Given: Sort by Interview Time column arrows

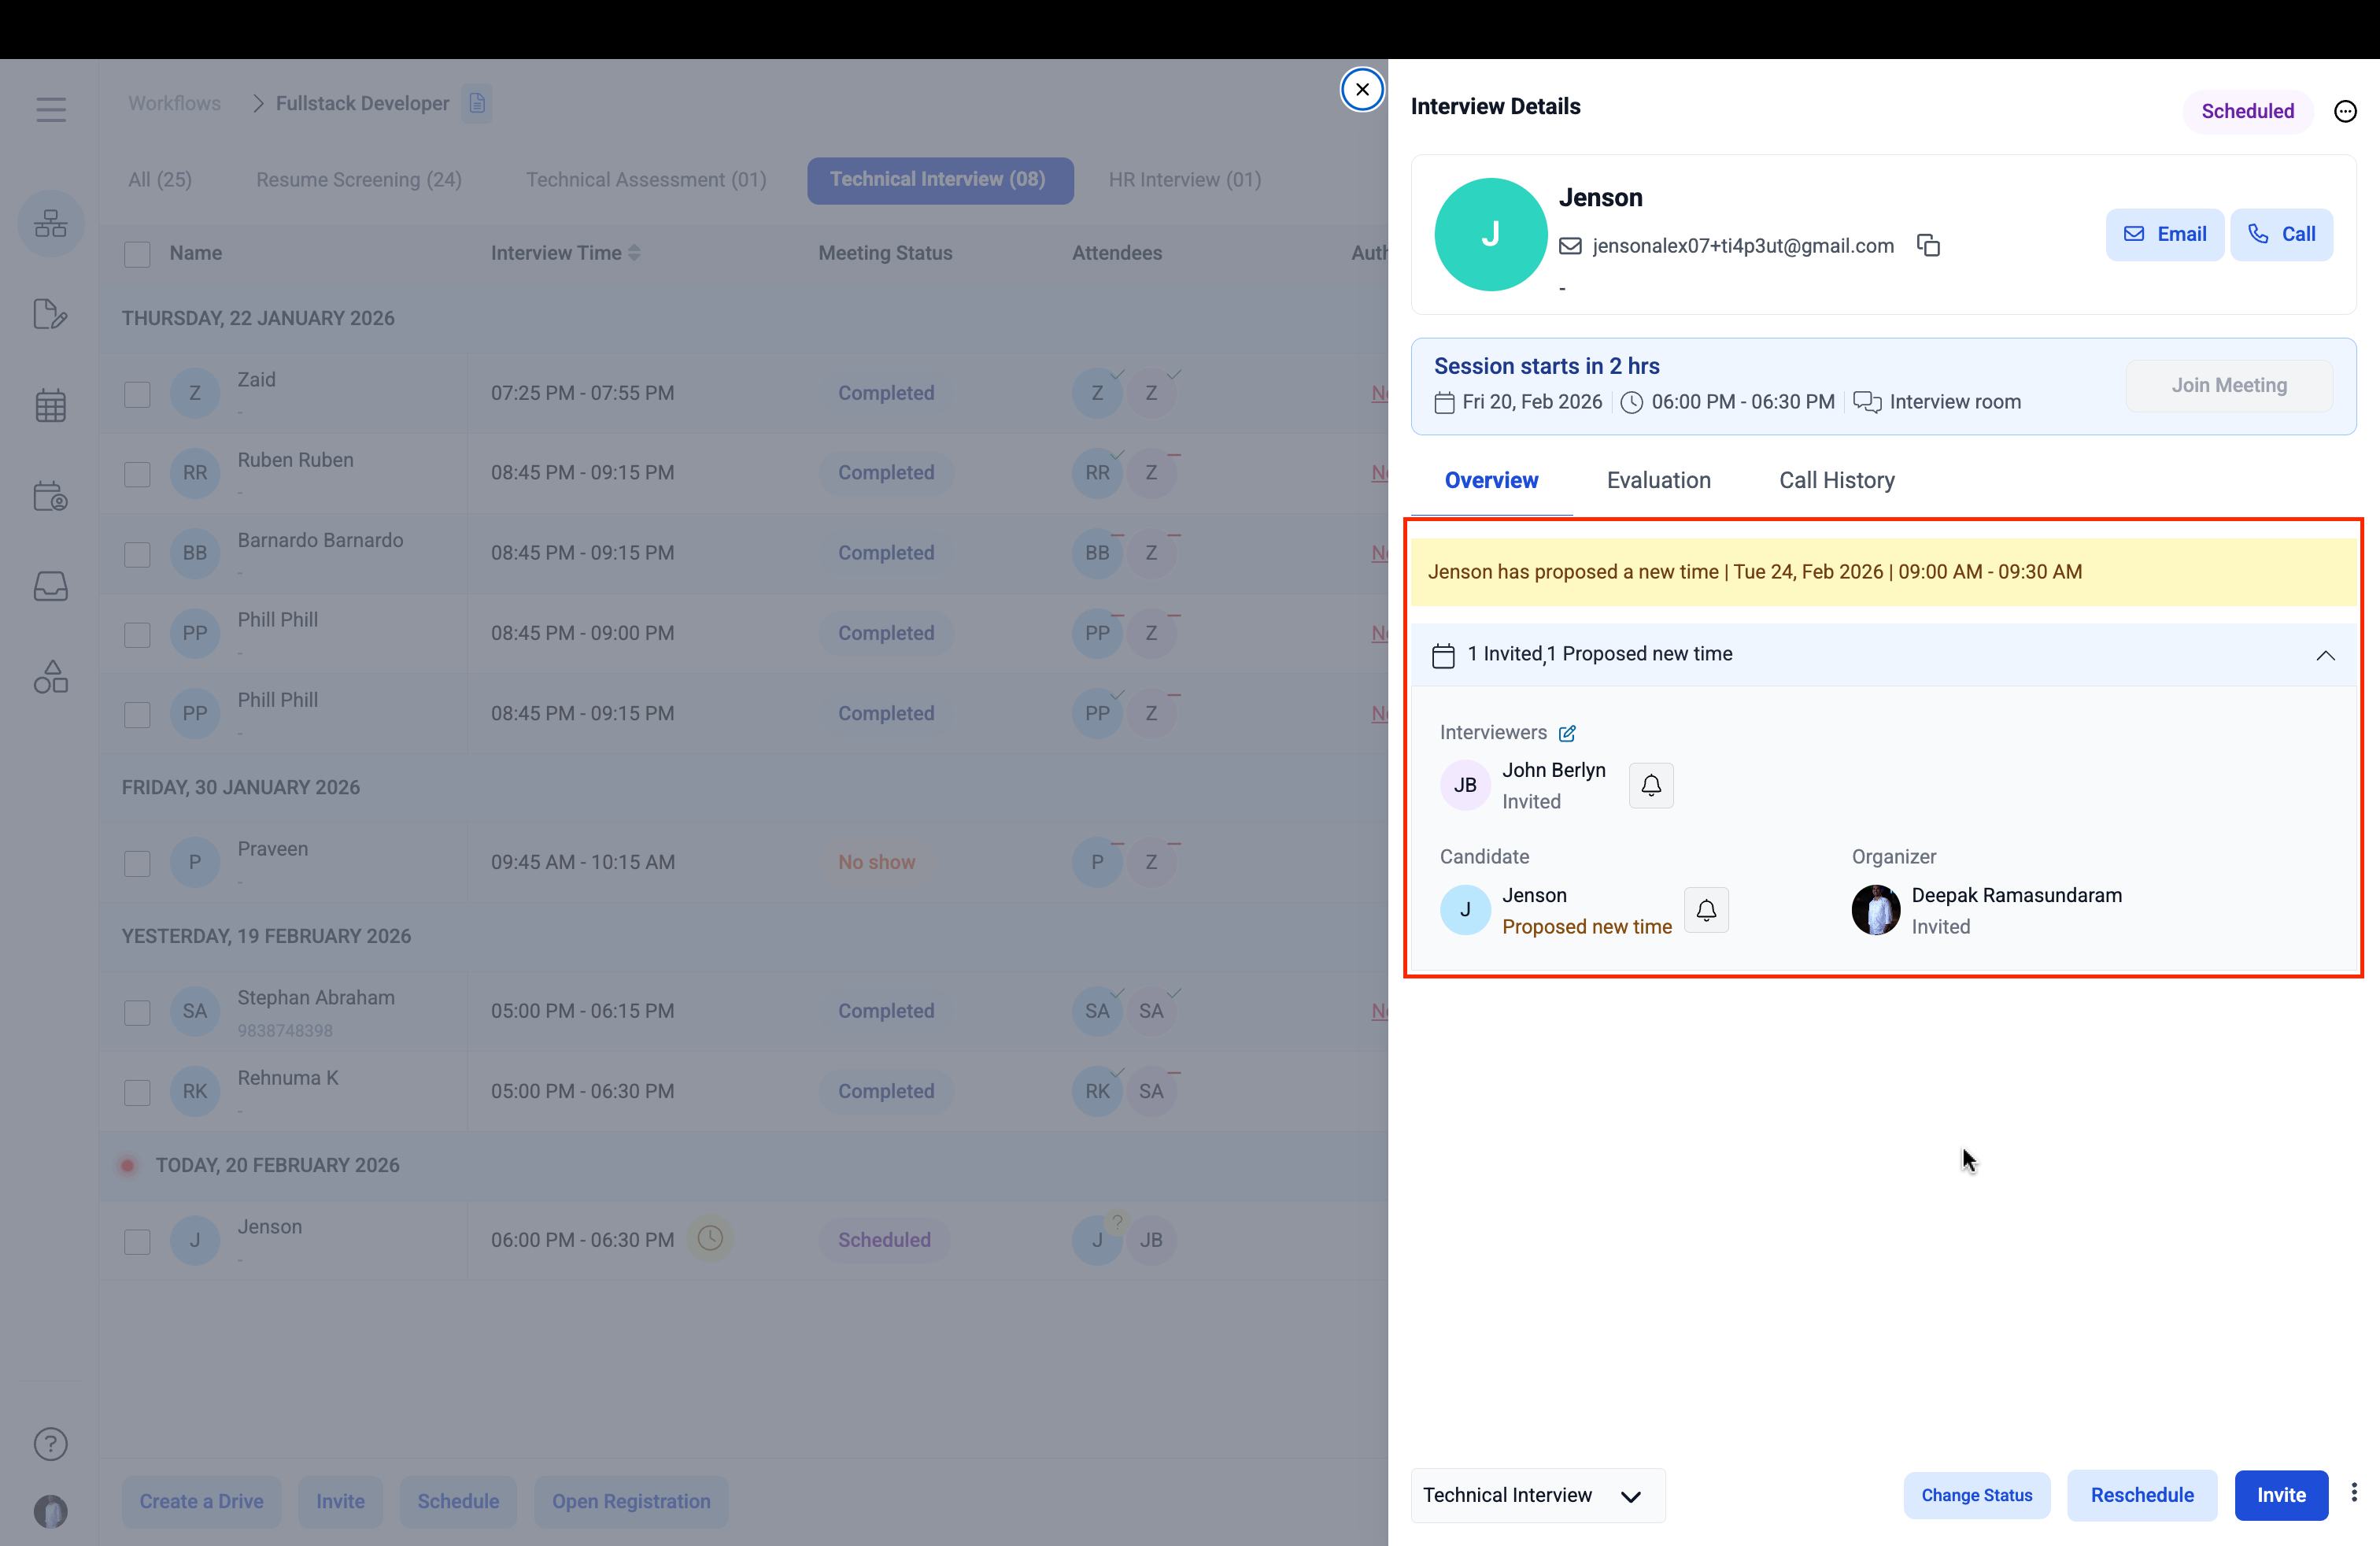Looking at the screenshot, I should tap(634, 253).
